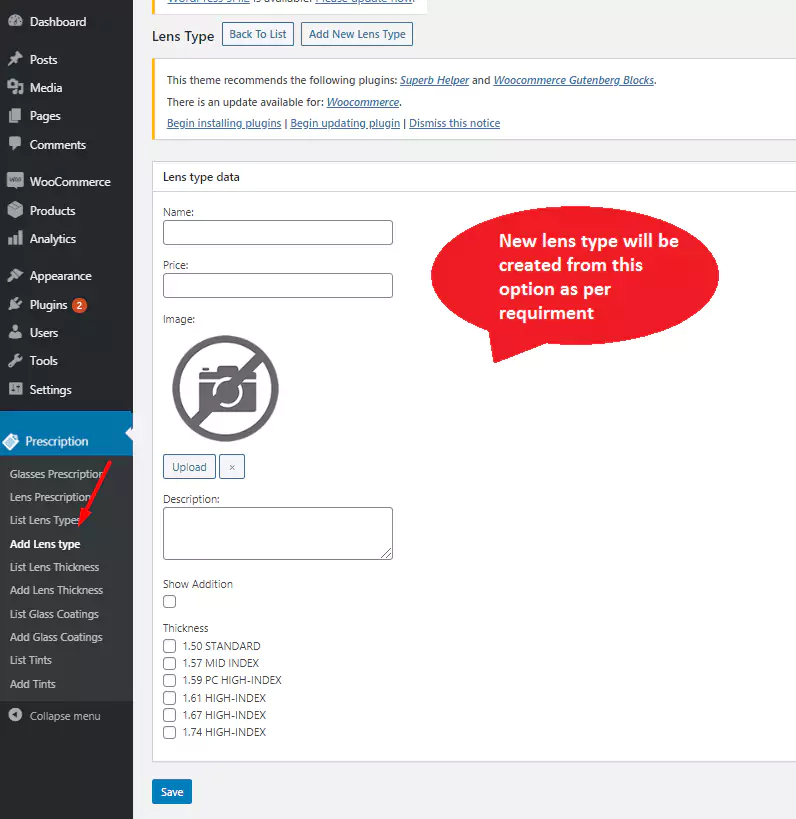
Task: Click the Prescription tag icon
Action: pos(11,441)
